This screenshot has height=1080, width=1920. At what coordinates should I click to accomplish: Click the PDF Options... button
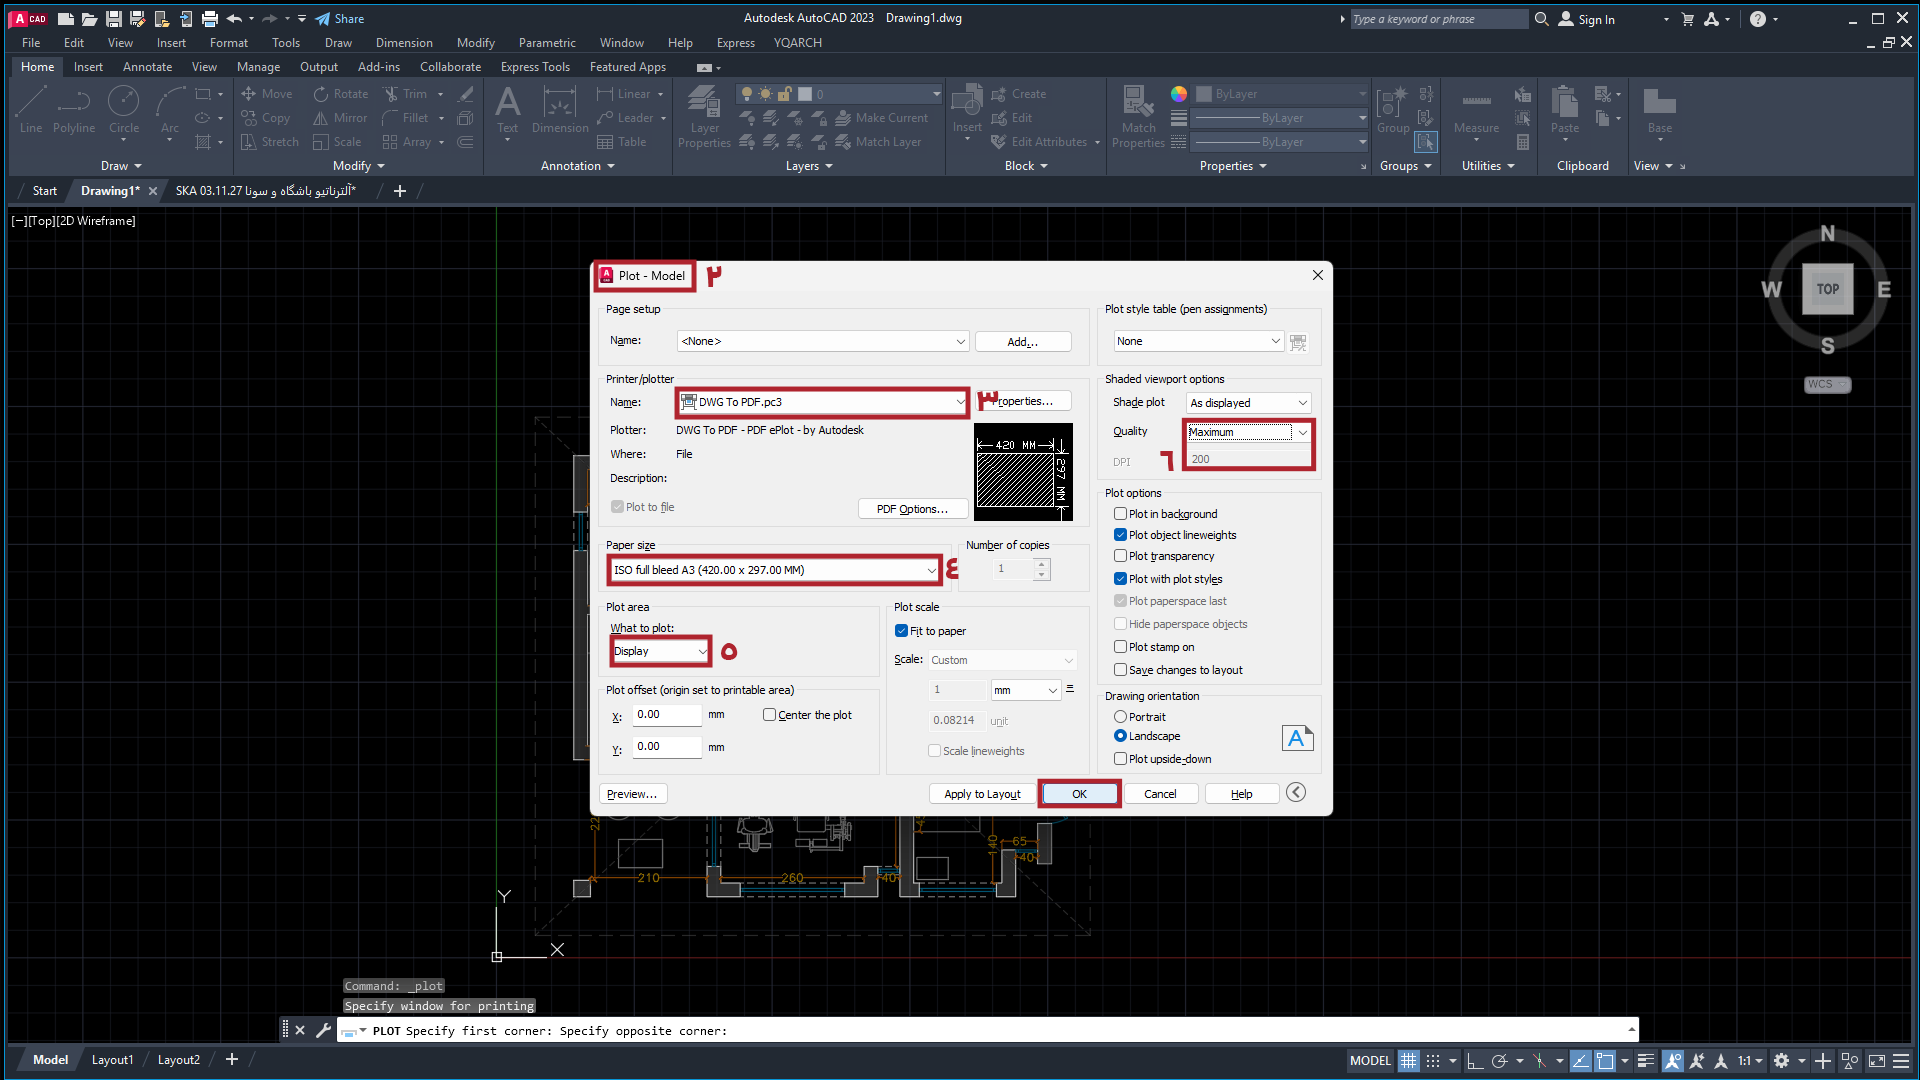point(912,509)
